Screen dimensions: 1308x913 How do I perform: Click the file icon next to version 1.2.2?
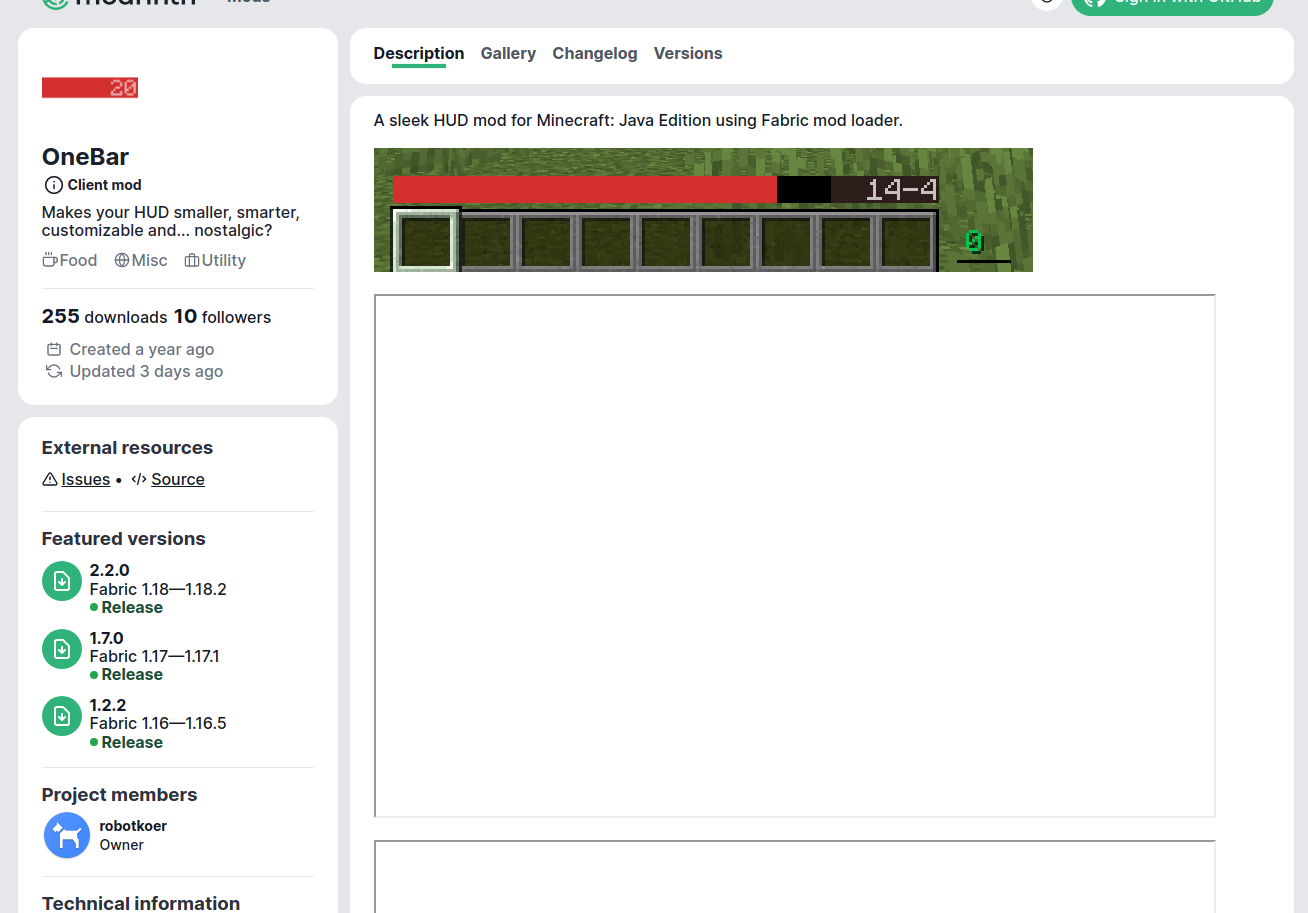coord(61,715)
